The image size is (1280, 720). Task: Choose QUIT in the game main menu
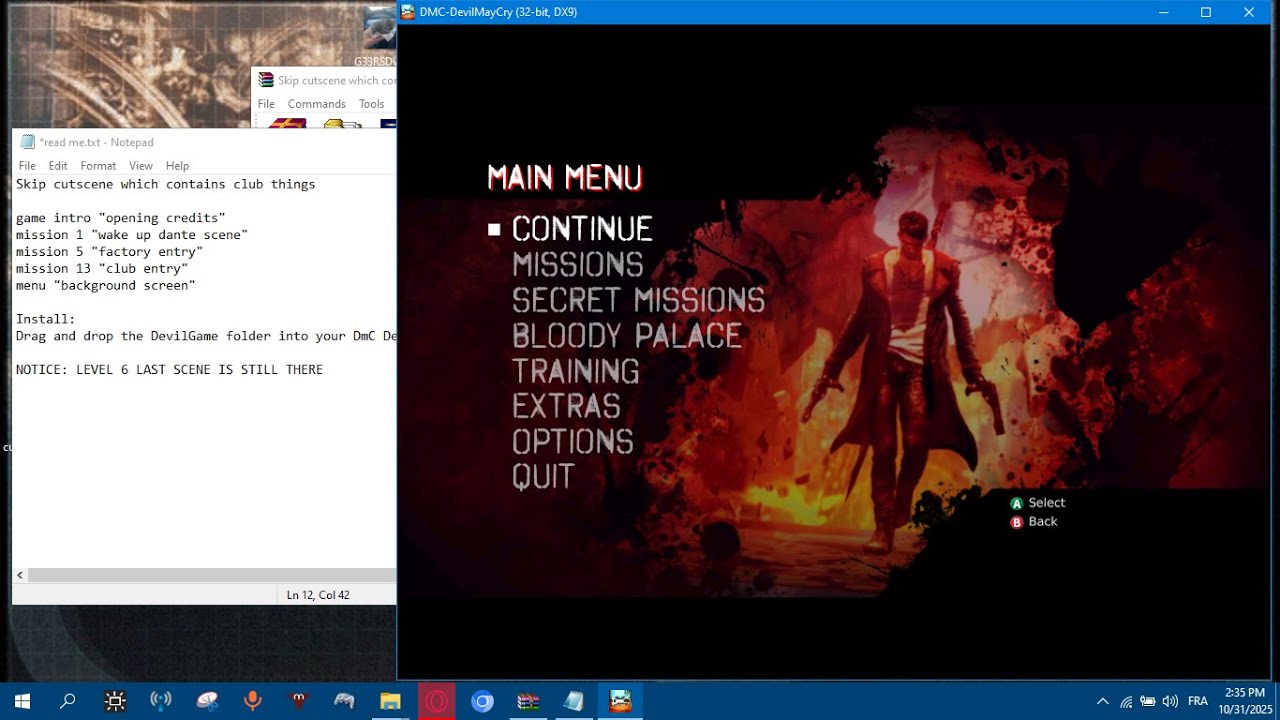click(x=543, y=476)
